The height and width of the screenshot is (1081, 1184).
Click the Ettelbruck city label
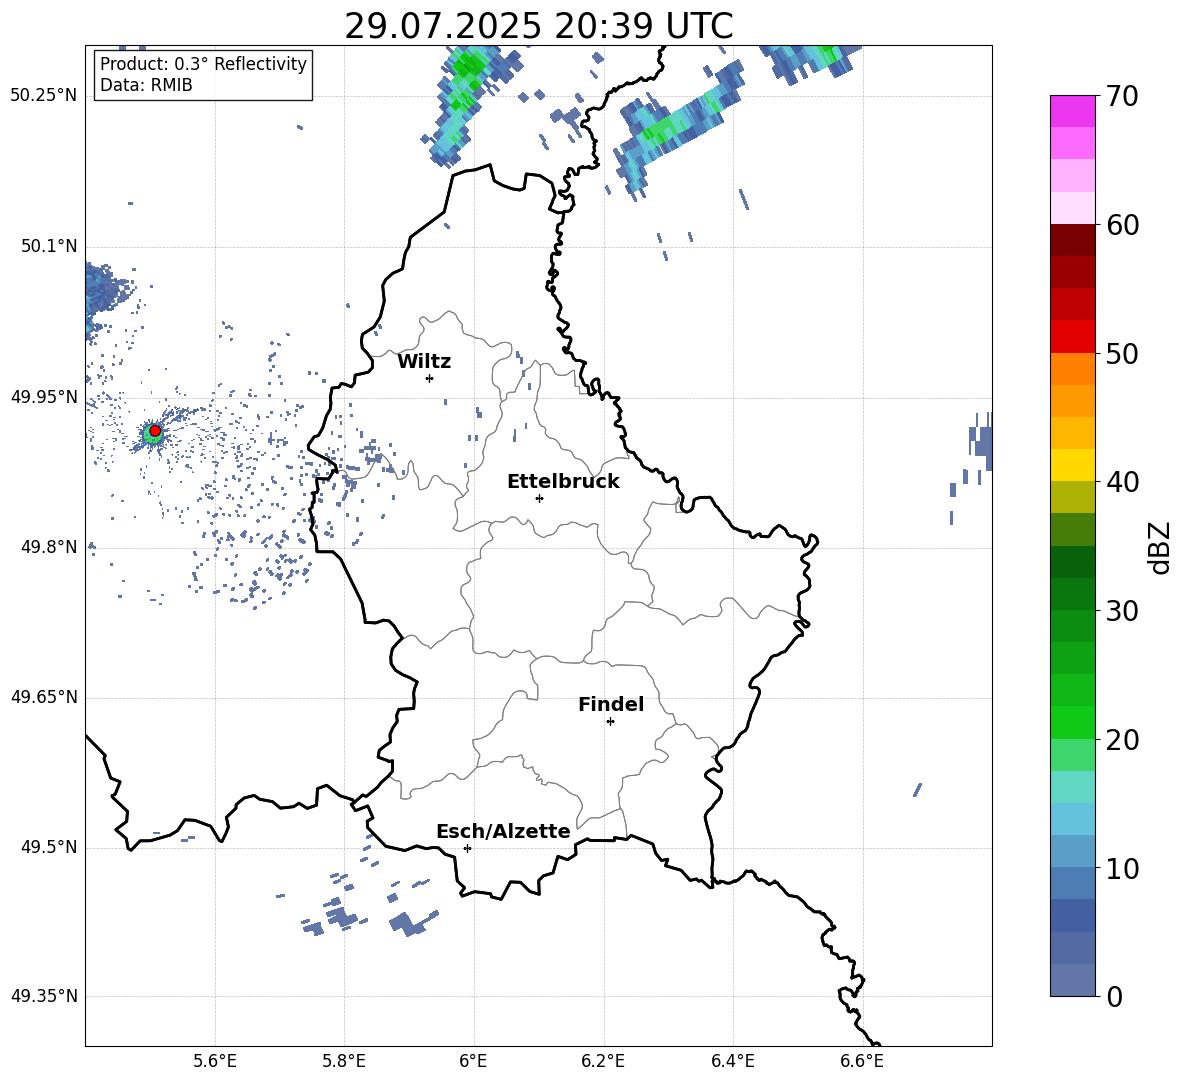563,482
